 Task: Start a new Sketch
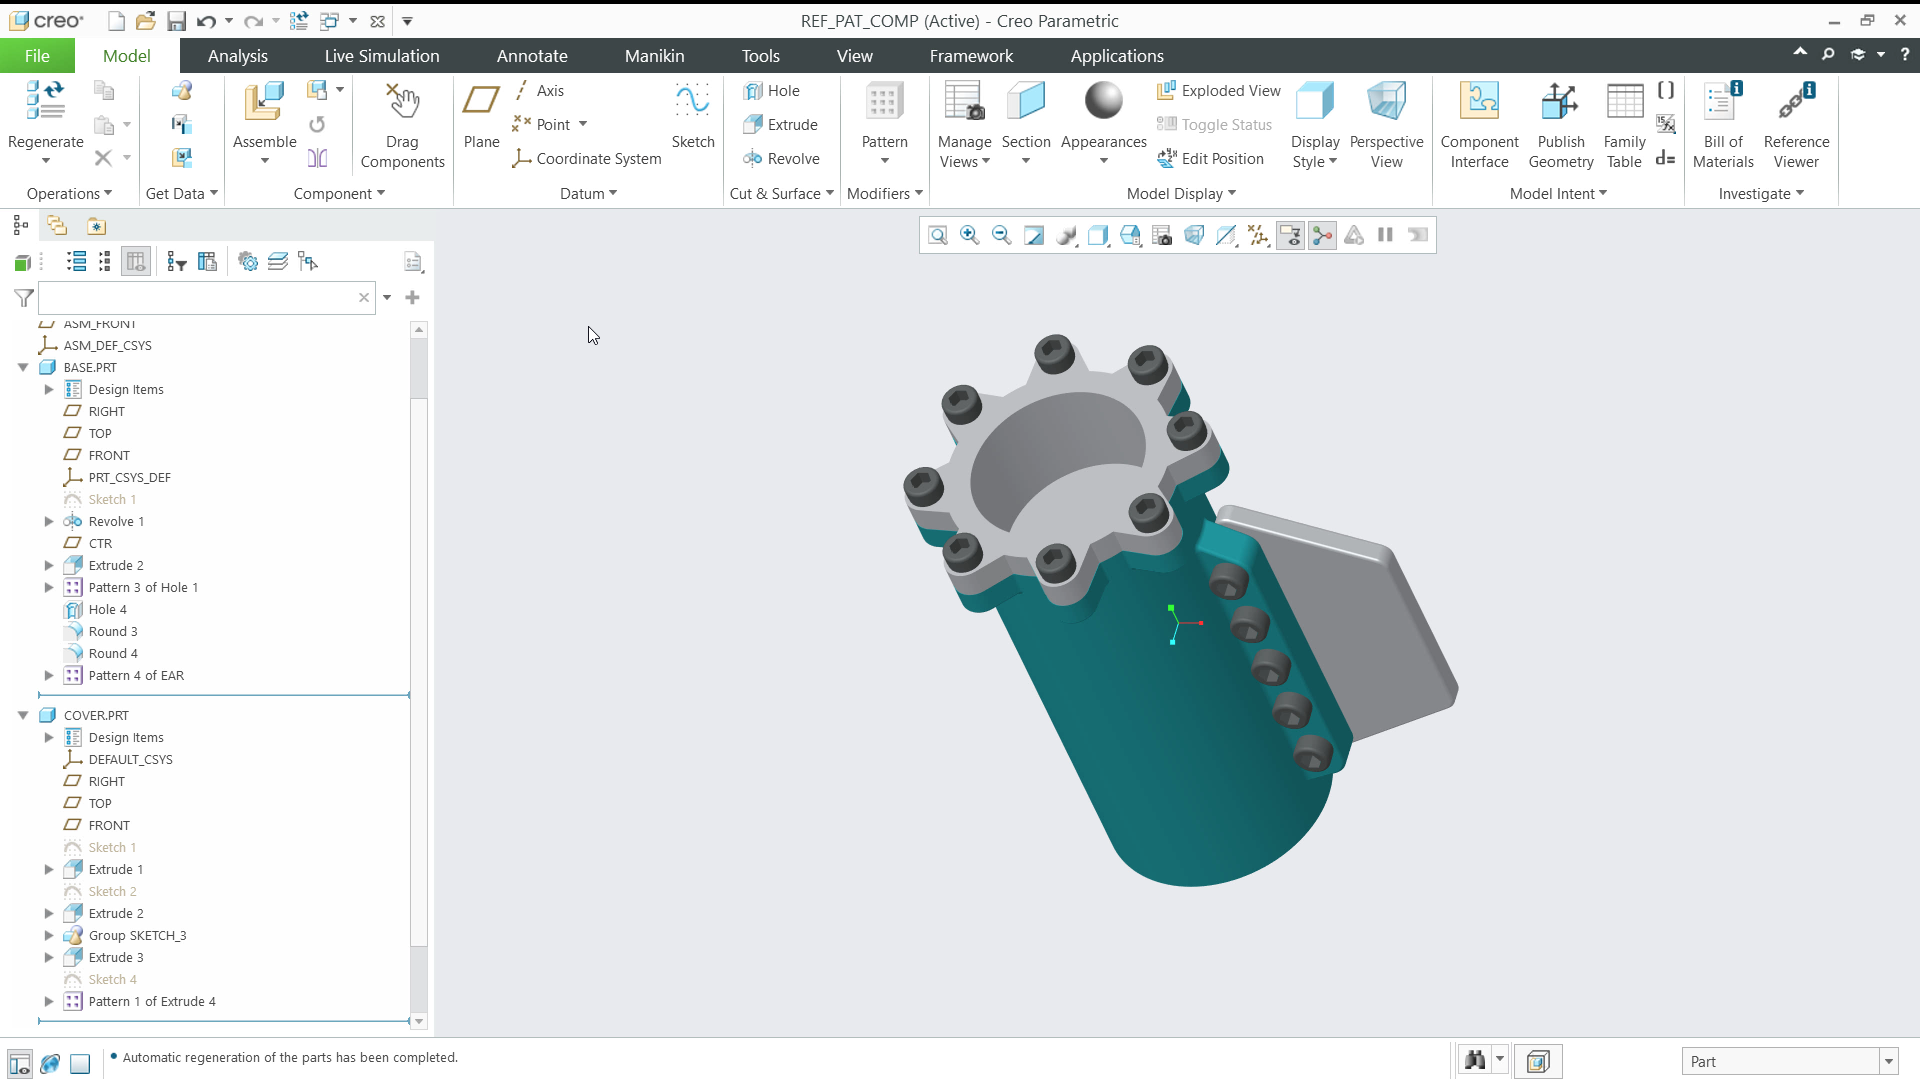[693, 115]
